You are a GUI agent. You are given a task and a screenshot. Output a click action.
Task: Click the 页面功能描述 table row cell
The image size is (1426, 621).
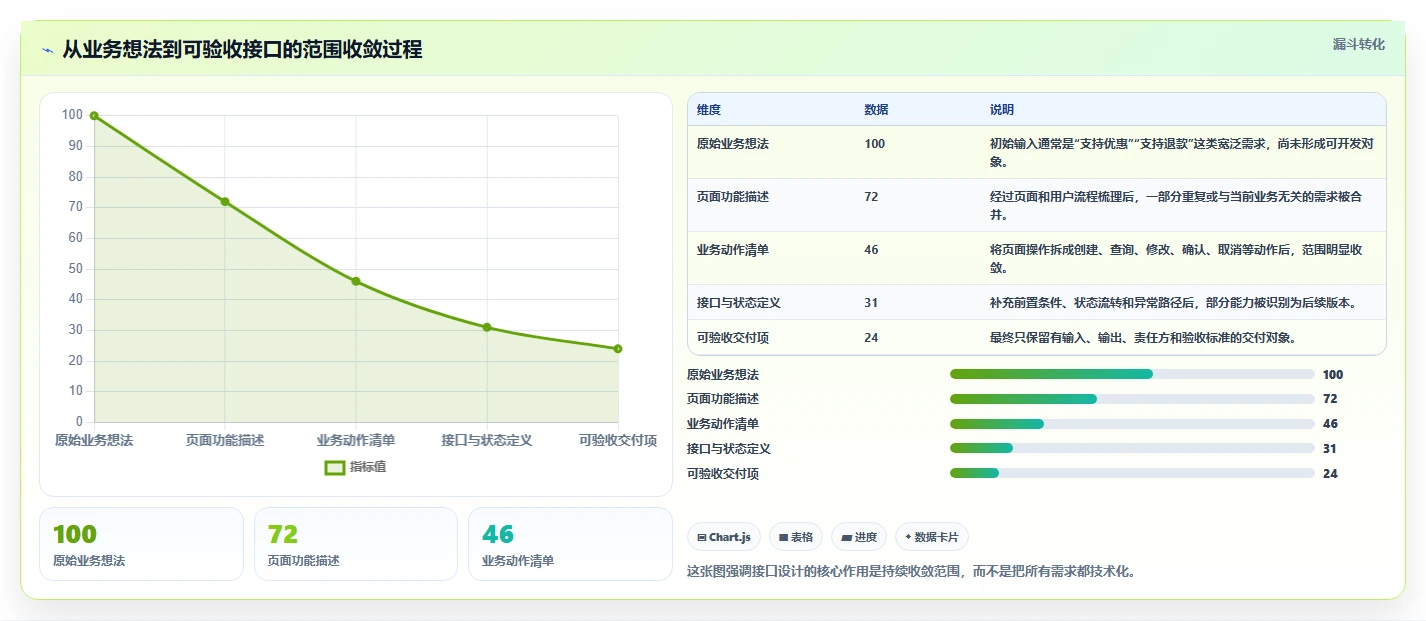pos(733,197)
